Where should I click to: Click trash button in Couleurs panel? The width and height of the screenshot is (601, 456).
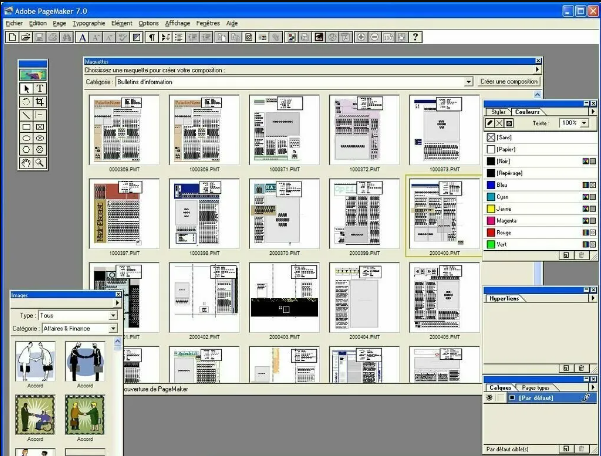(x=581, y=255)
